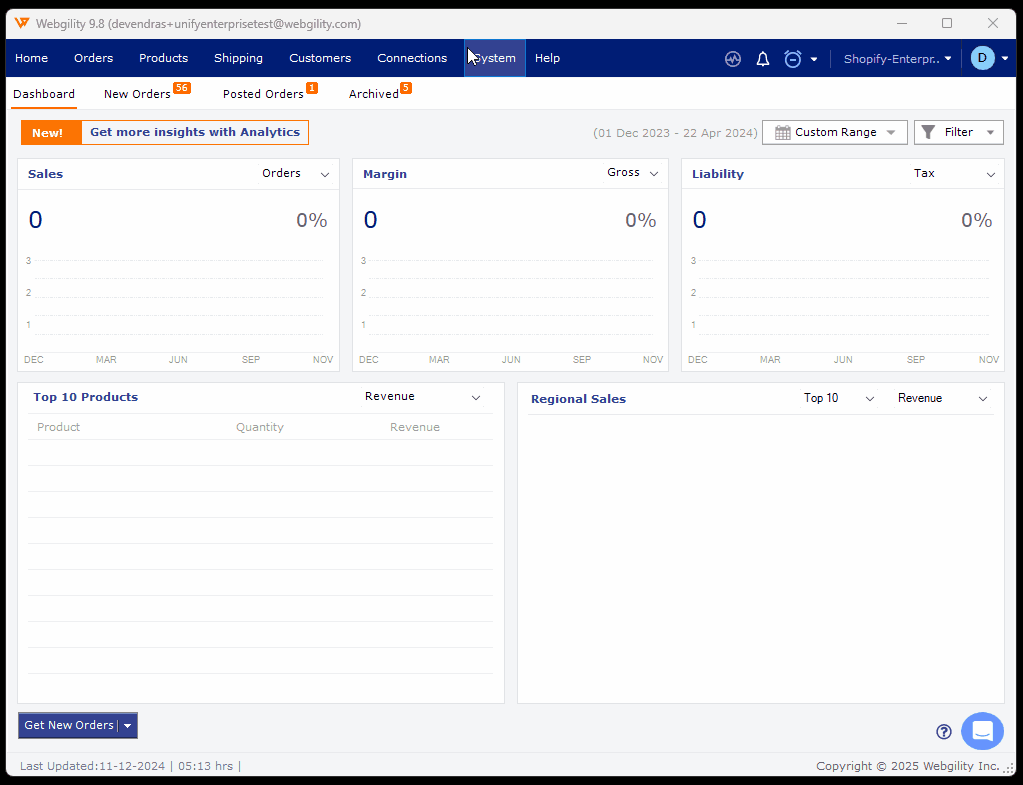The image size is (1023, 785).
Task: Switch to the Posted Orders tab
Action: 263,94
